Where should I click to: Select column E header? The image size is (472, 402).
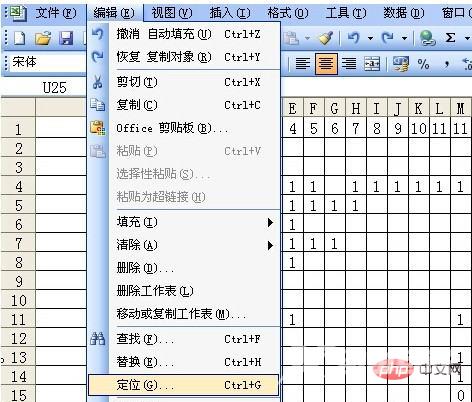(293, 108)
